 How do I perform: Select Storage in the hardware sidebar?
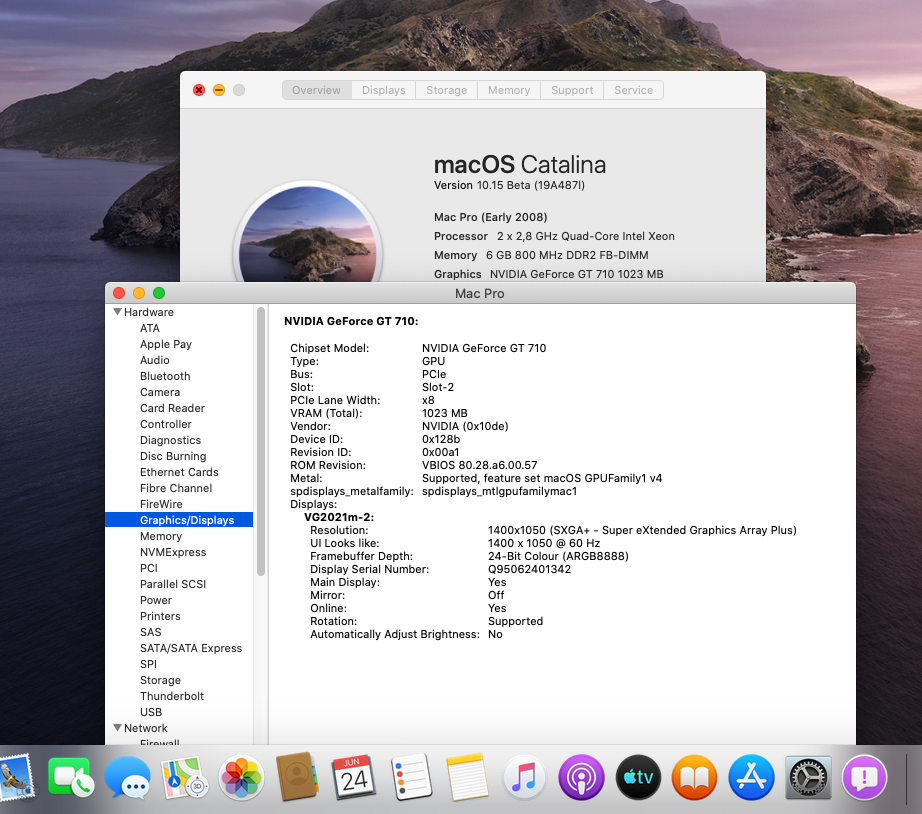(161, 680)
